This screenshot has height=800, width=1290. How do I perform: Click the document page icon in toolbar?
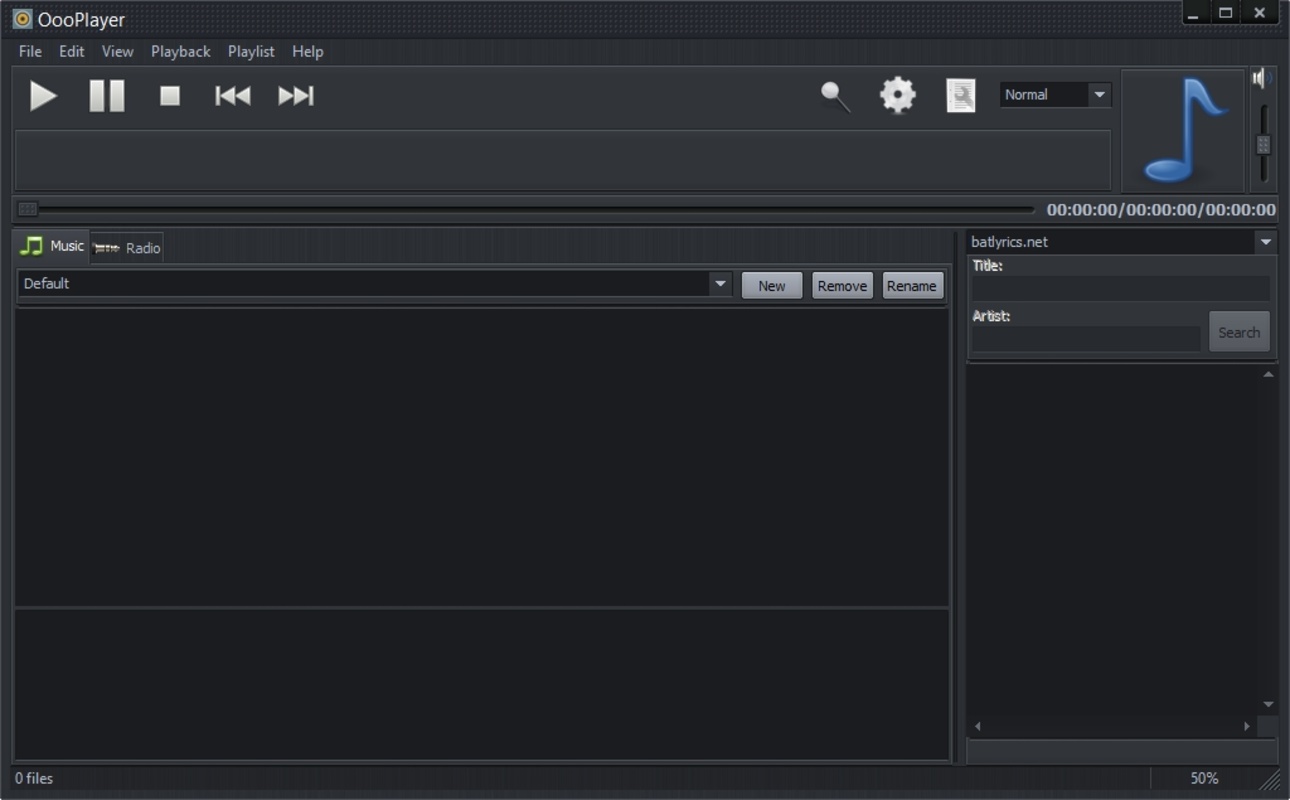[x=960, y=96]
